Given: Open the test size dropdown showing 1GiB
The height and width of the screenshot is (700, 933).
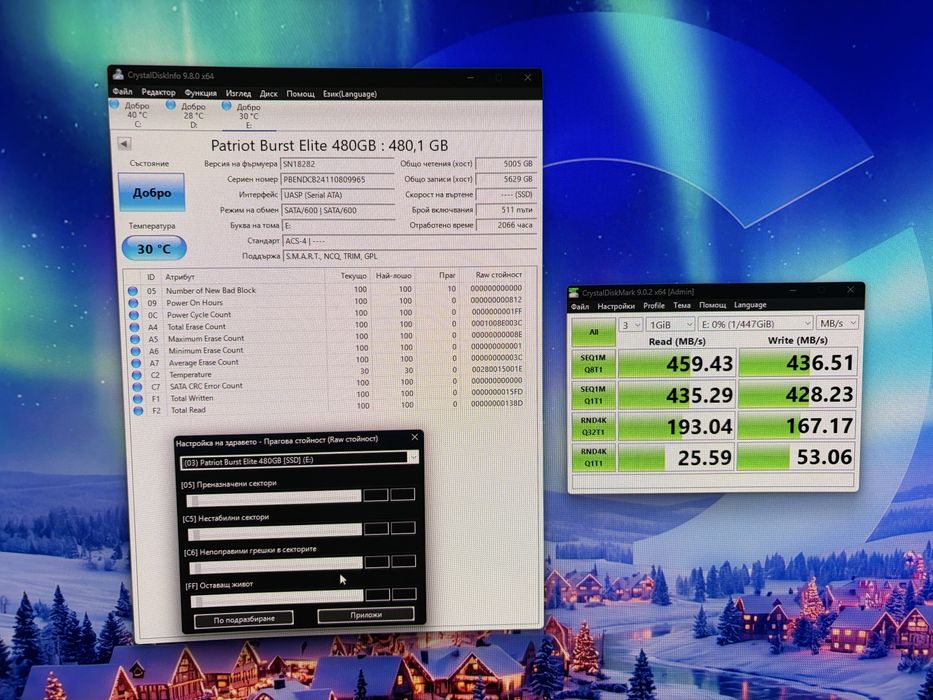Looking at the screenshot, I should click(671, 324).
